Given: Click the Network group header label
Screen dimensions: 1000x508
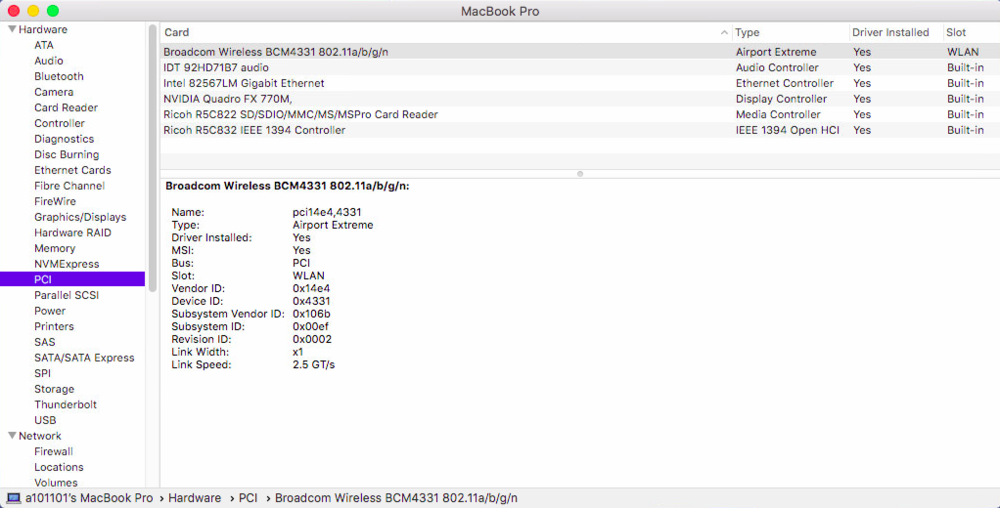Looking at the screenshot, I should tap(40, 435).
